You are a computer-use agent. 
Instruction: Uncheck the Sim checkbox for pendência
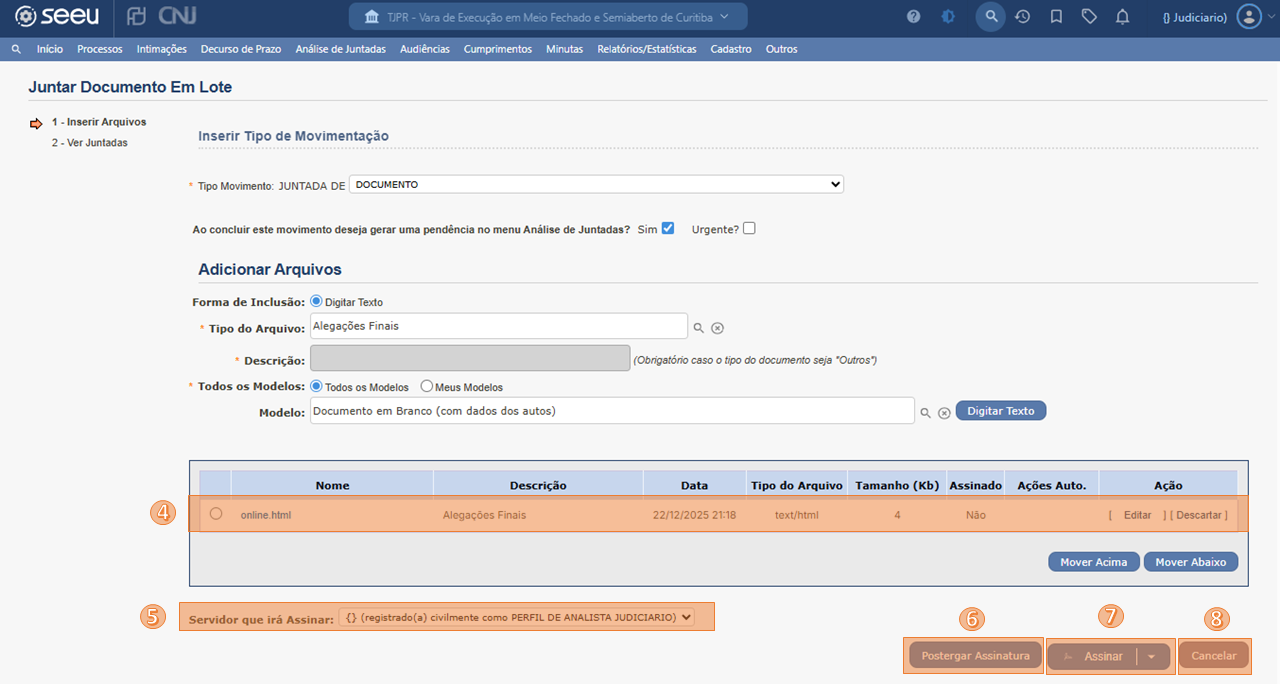[668, 228]
